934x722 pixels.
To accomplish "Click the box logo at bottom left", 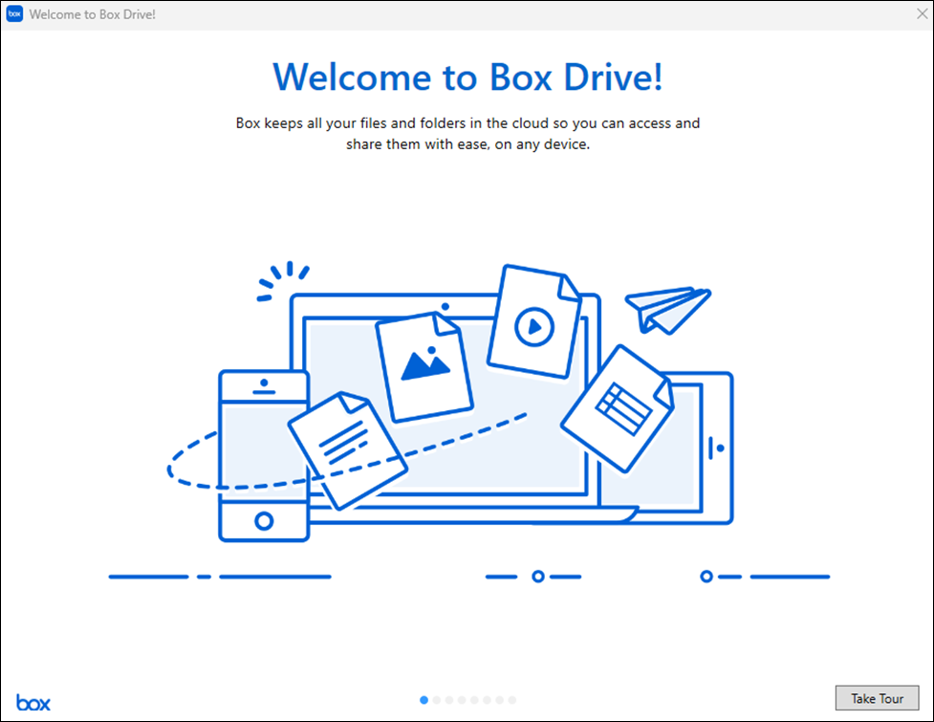I will tap(33, 702).
